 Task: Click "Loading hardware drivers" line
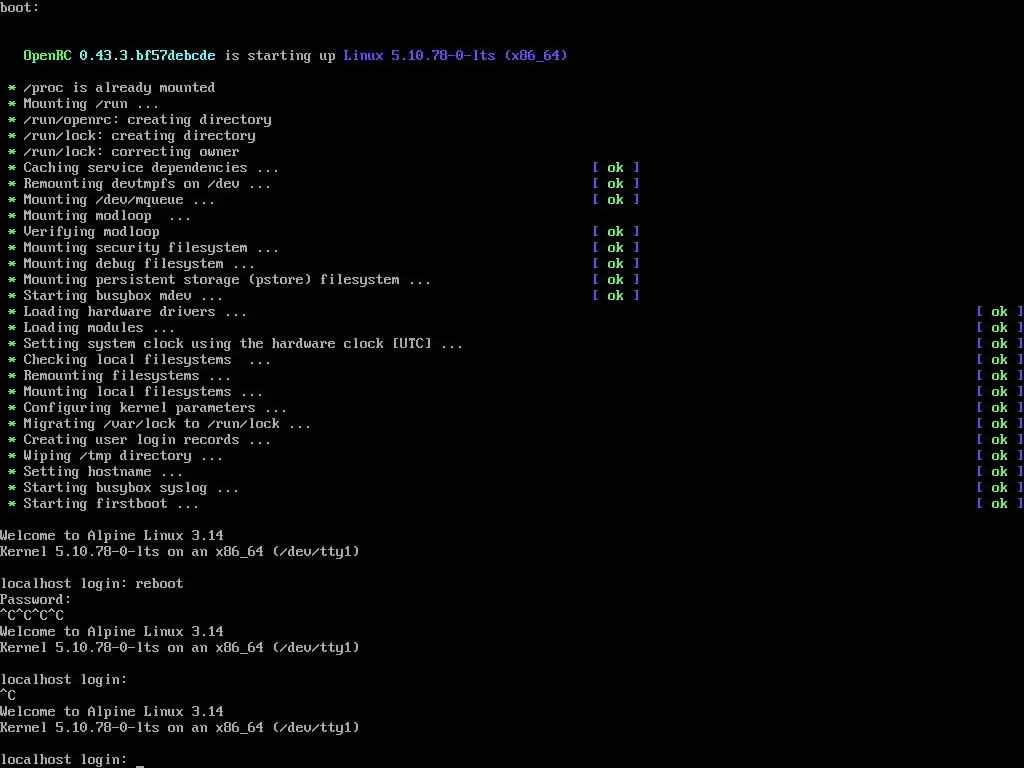tap(135, 312)
